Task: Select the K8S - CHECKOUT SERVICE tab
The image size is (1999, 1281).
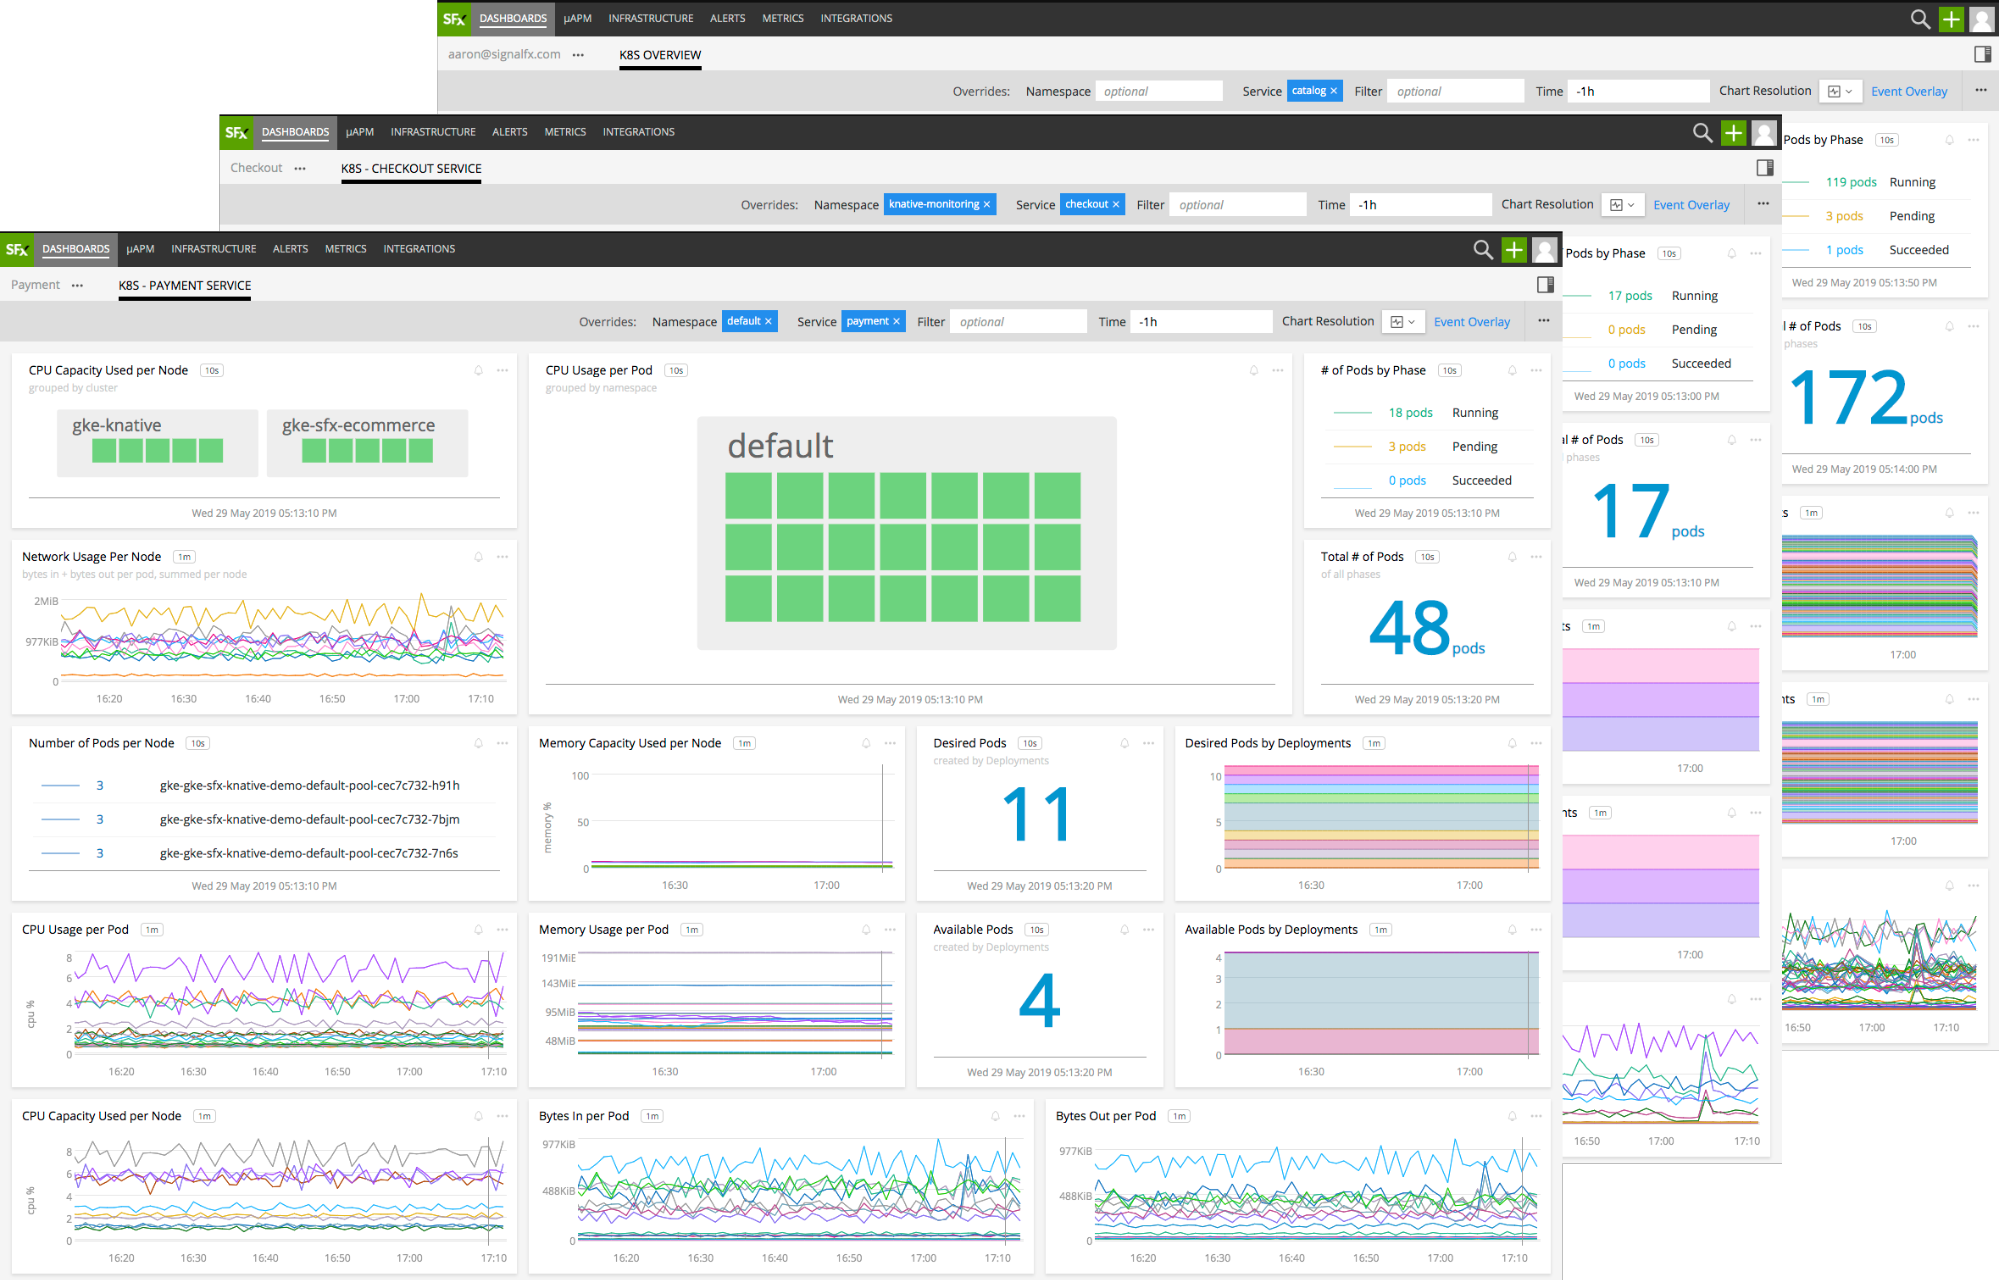Action: (x=411, y=169)
